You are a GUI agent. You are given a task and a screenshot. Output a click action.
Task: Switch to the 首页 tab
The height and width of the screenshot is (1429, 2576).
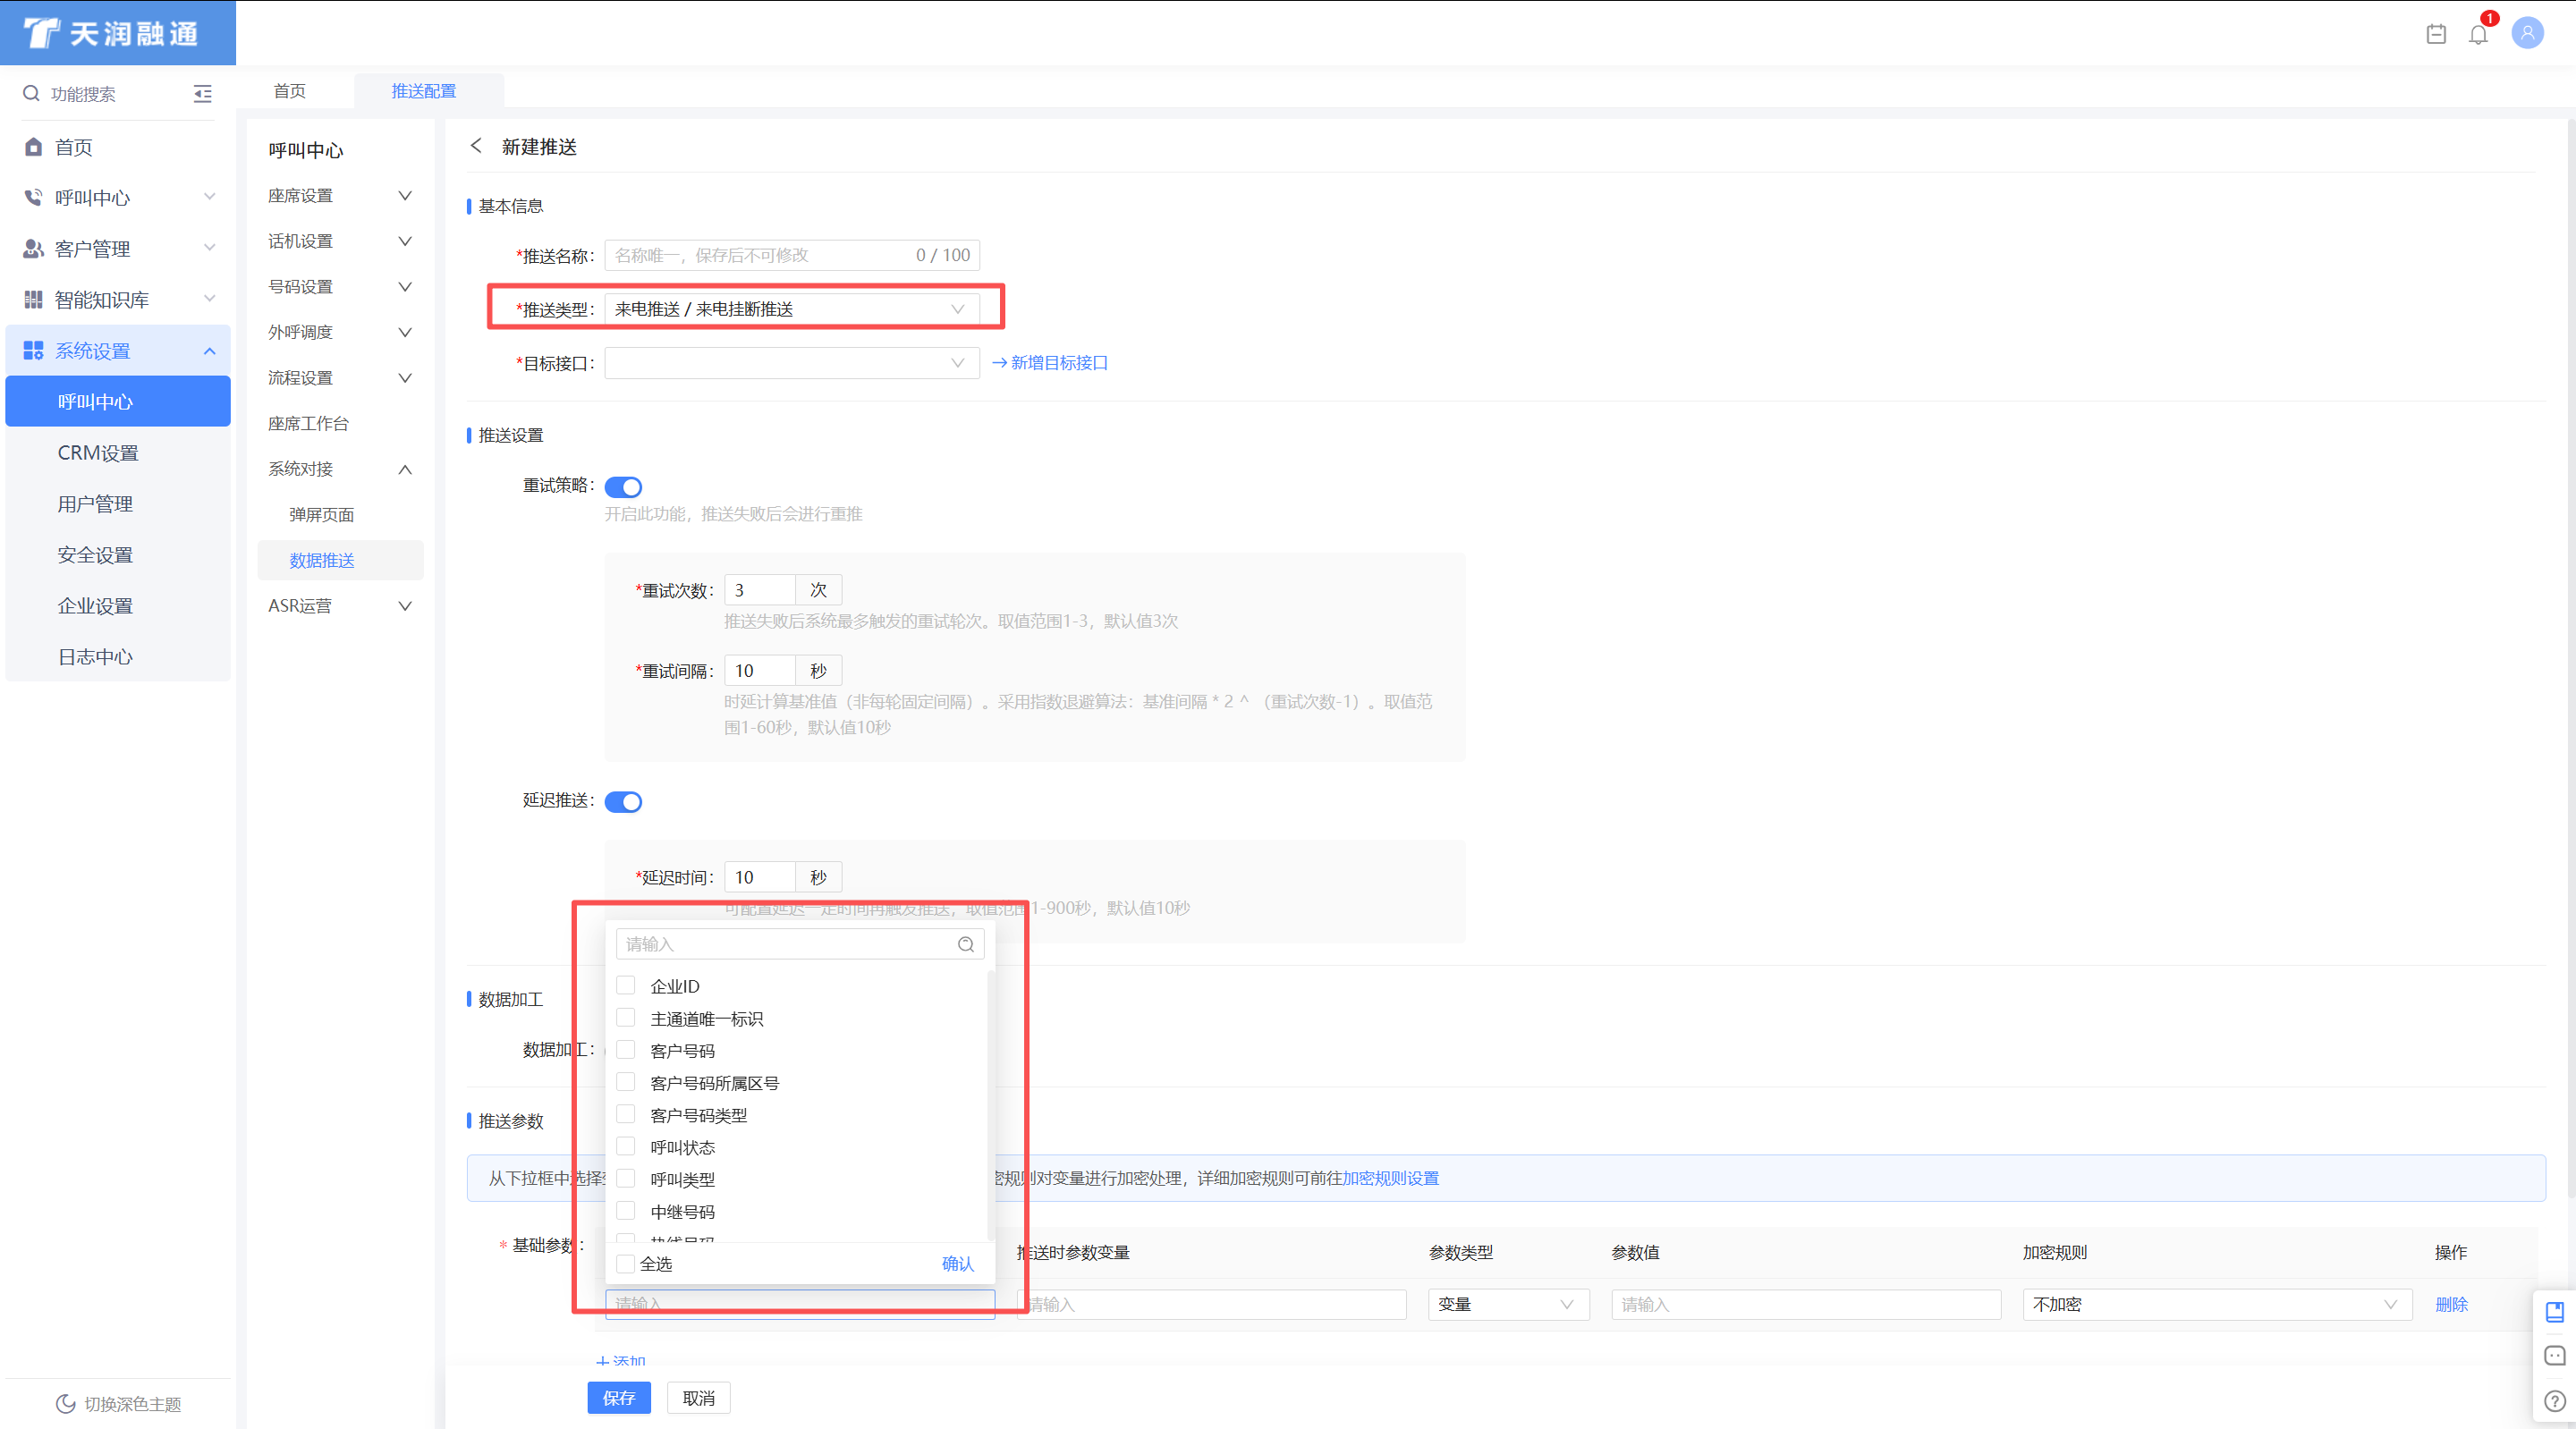tap(290, 91)
